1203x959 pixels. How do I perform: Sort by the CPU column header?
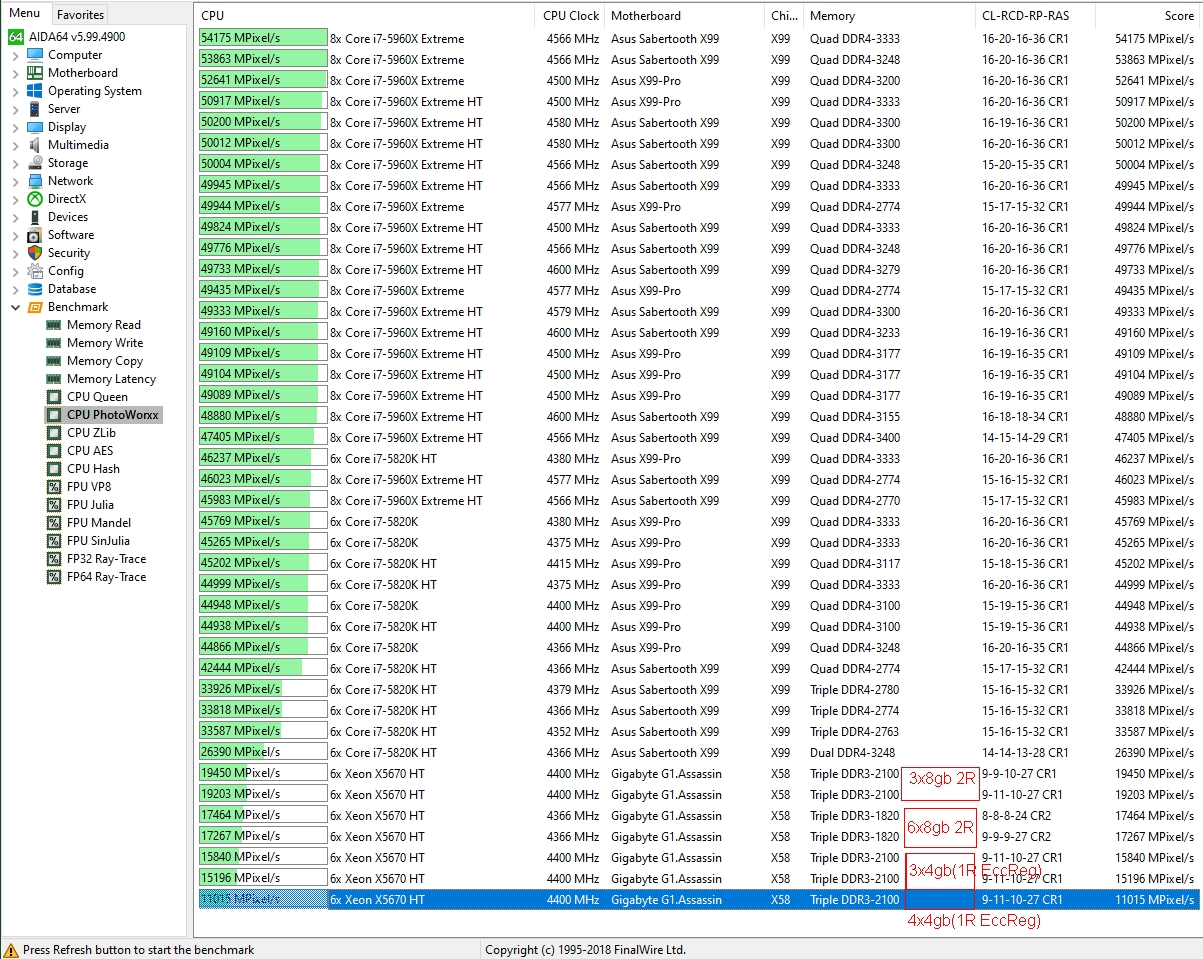point(365,16)
